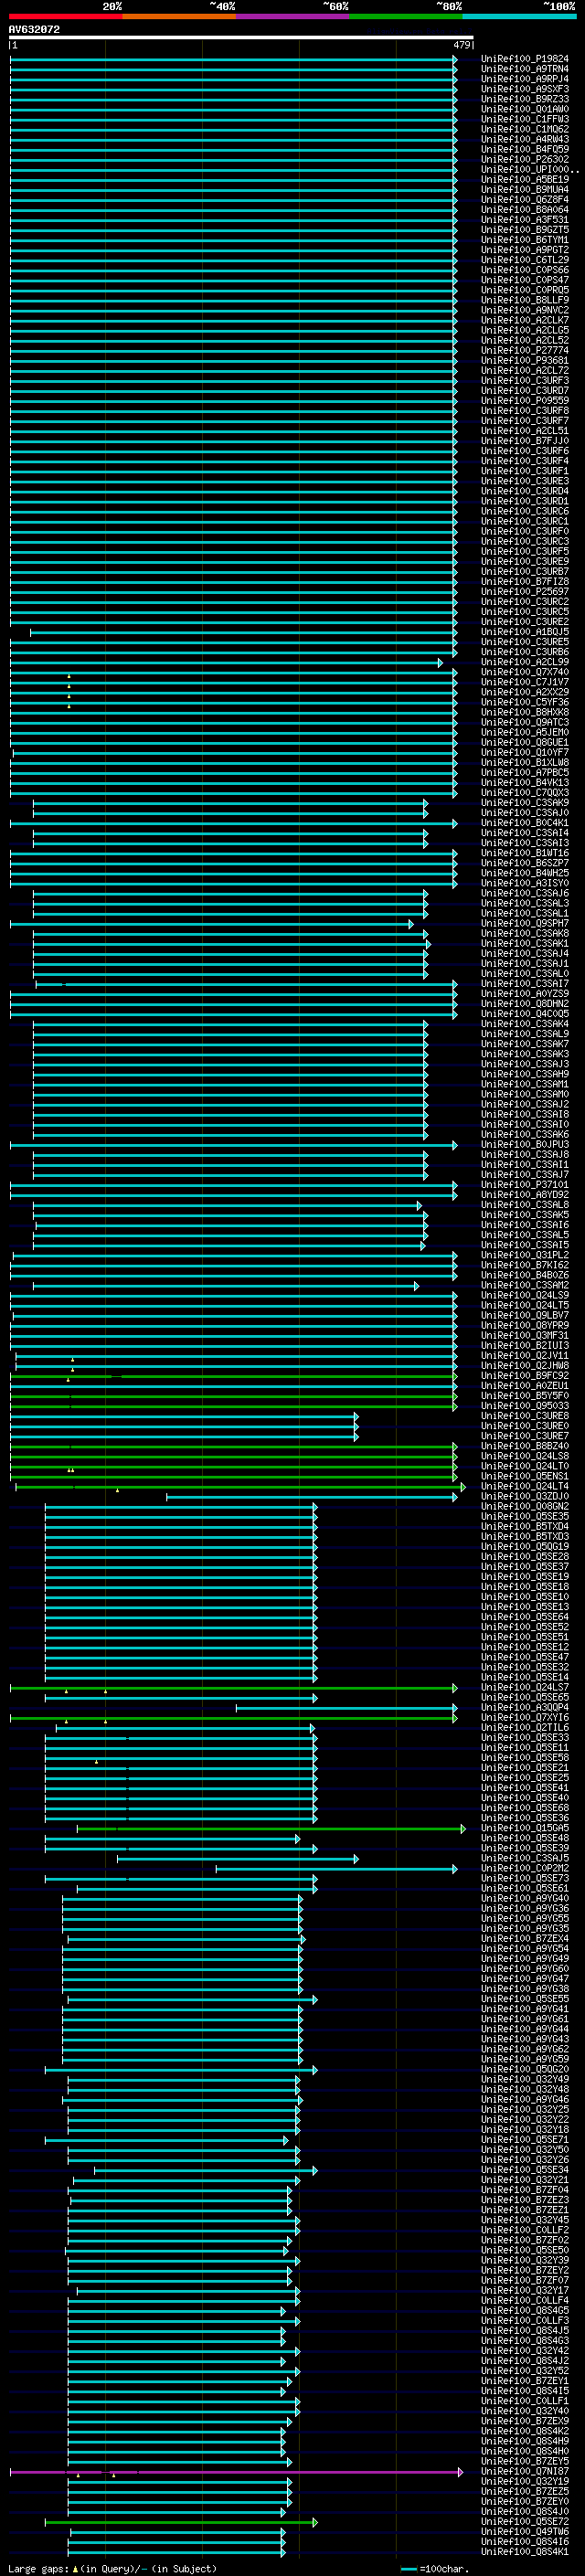Click the Large gaps legend text
Image resolution: width=585 pixels, height=2576 pixels.
click(38, 2567)
